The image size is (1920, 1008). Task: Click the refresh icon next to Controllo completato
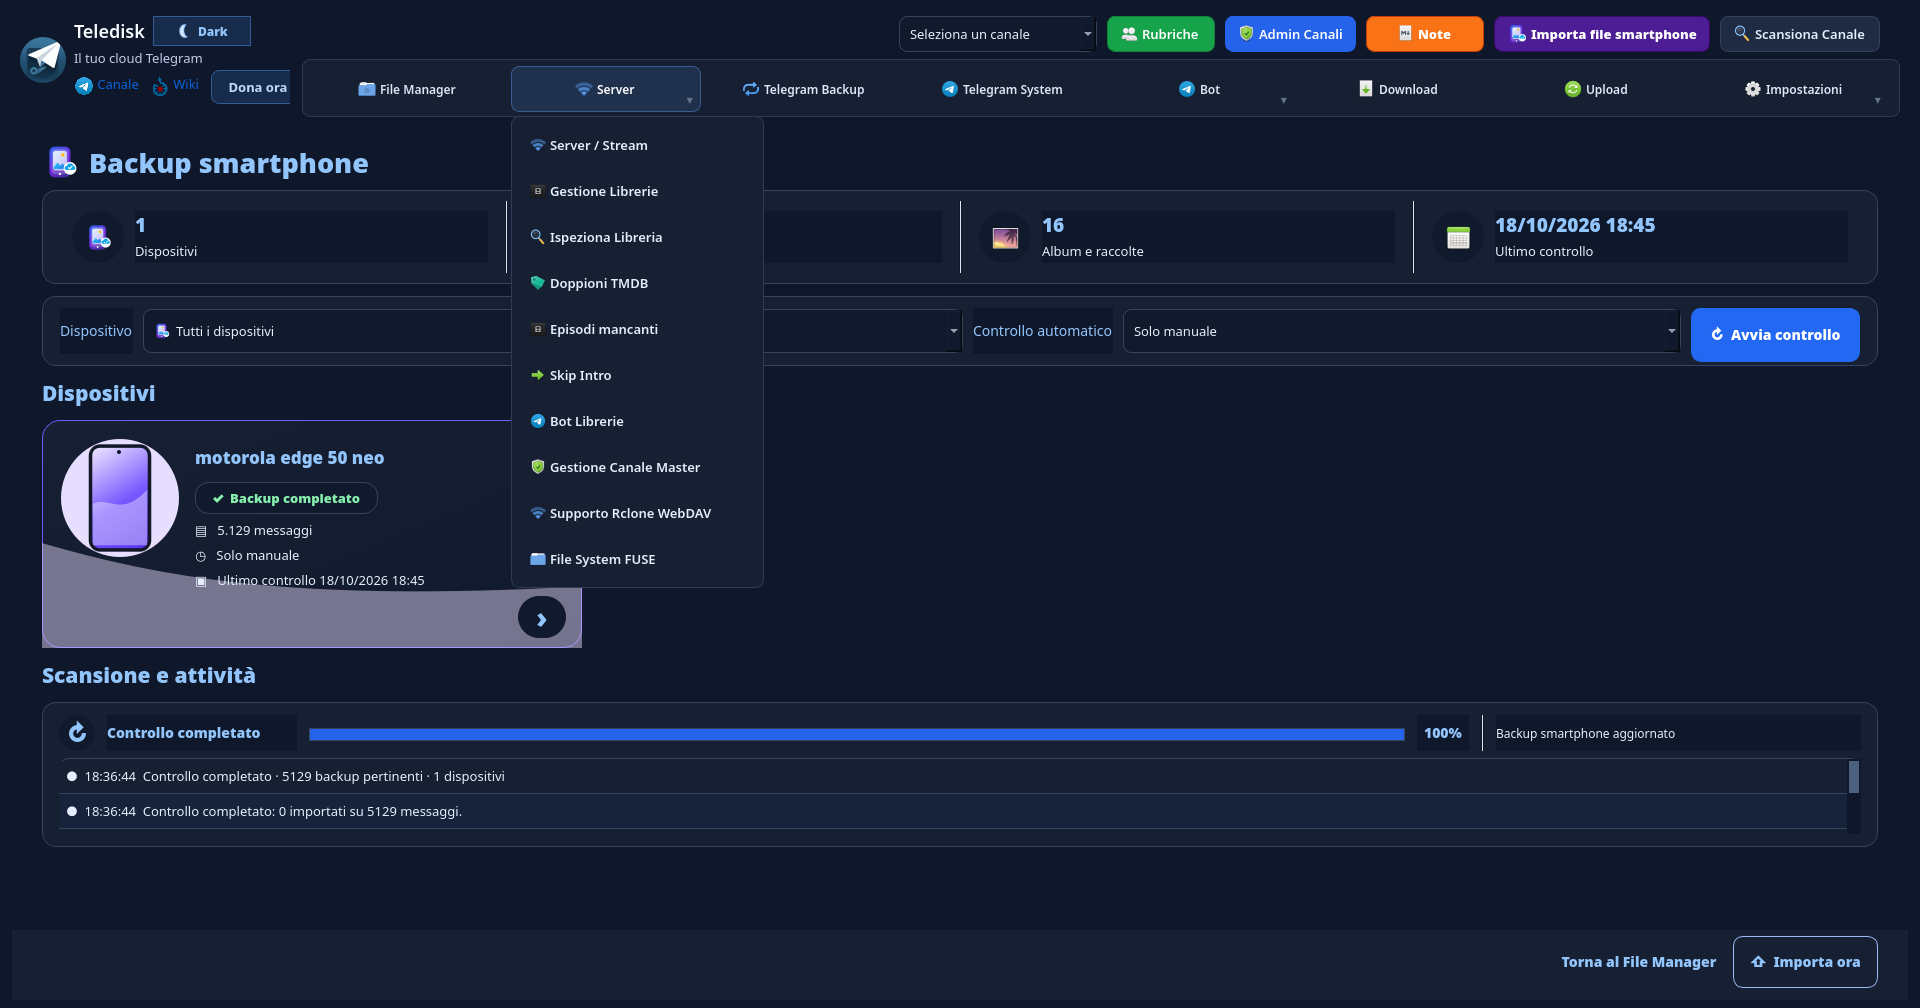click(x=77, y=733)
